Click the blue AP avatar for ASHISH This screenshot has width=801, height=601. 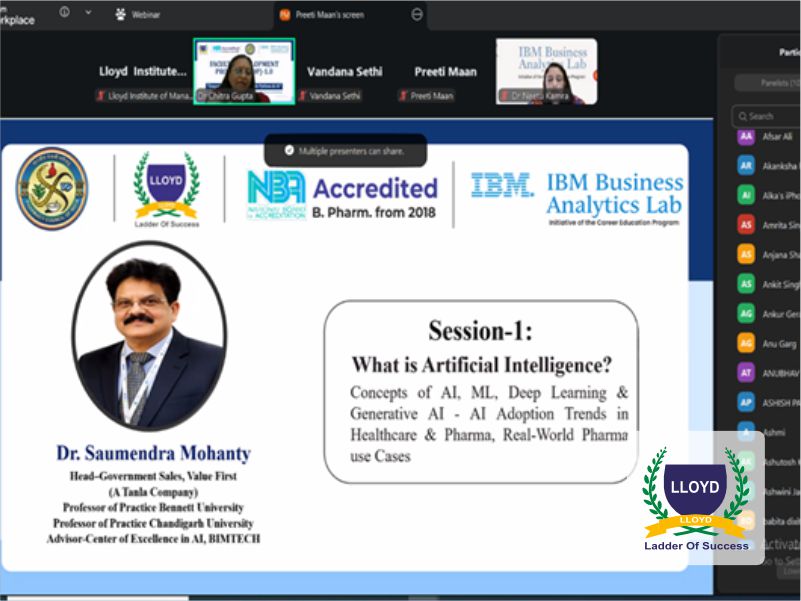click(x=746, y=403)
